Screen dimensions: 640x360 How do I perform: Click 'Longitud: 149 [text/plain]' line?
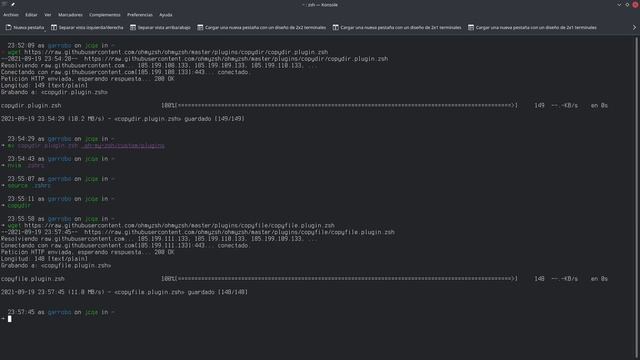tap(44, 86)
